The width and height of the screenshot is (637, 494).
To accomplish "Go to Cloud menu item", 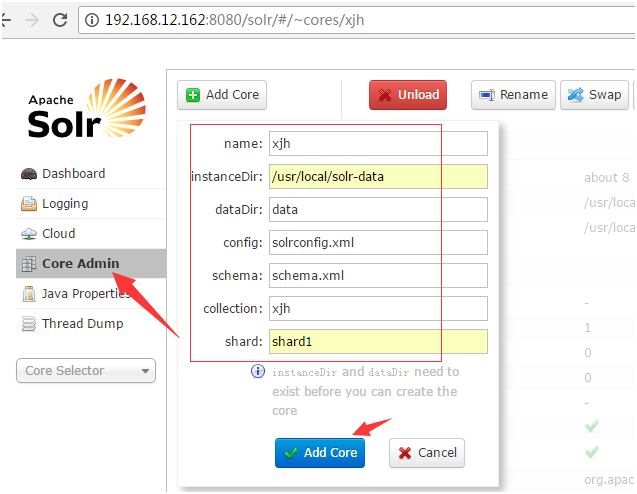I will (91, 234).
